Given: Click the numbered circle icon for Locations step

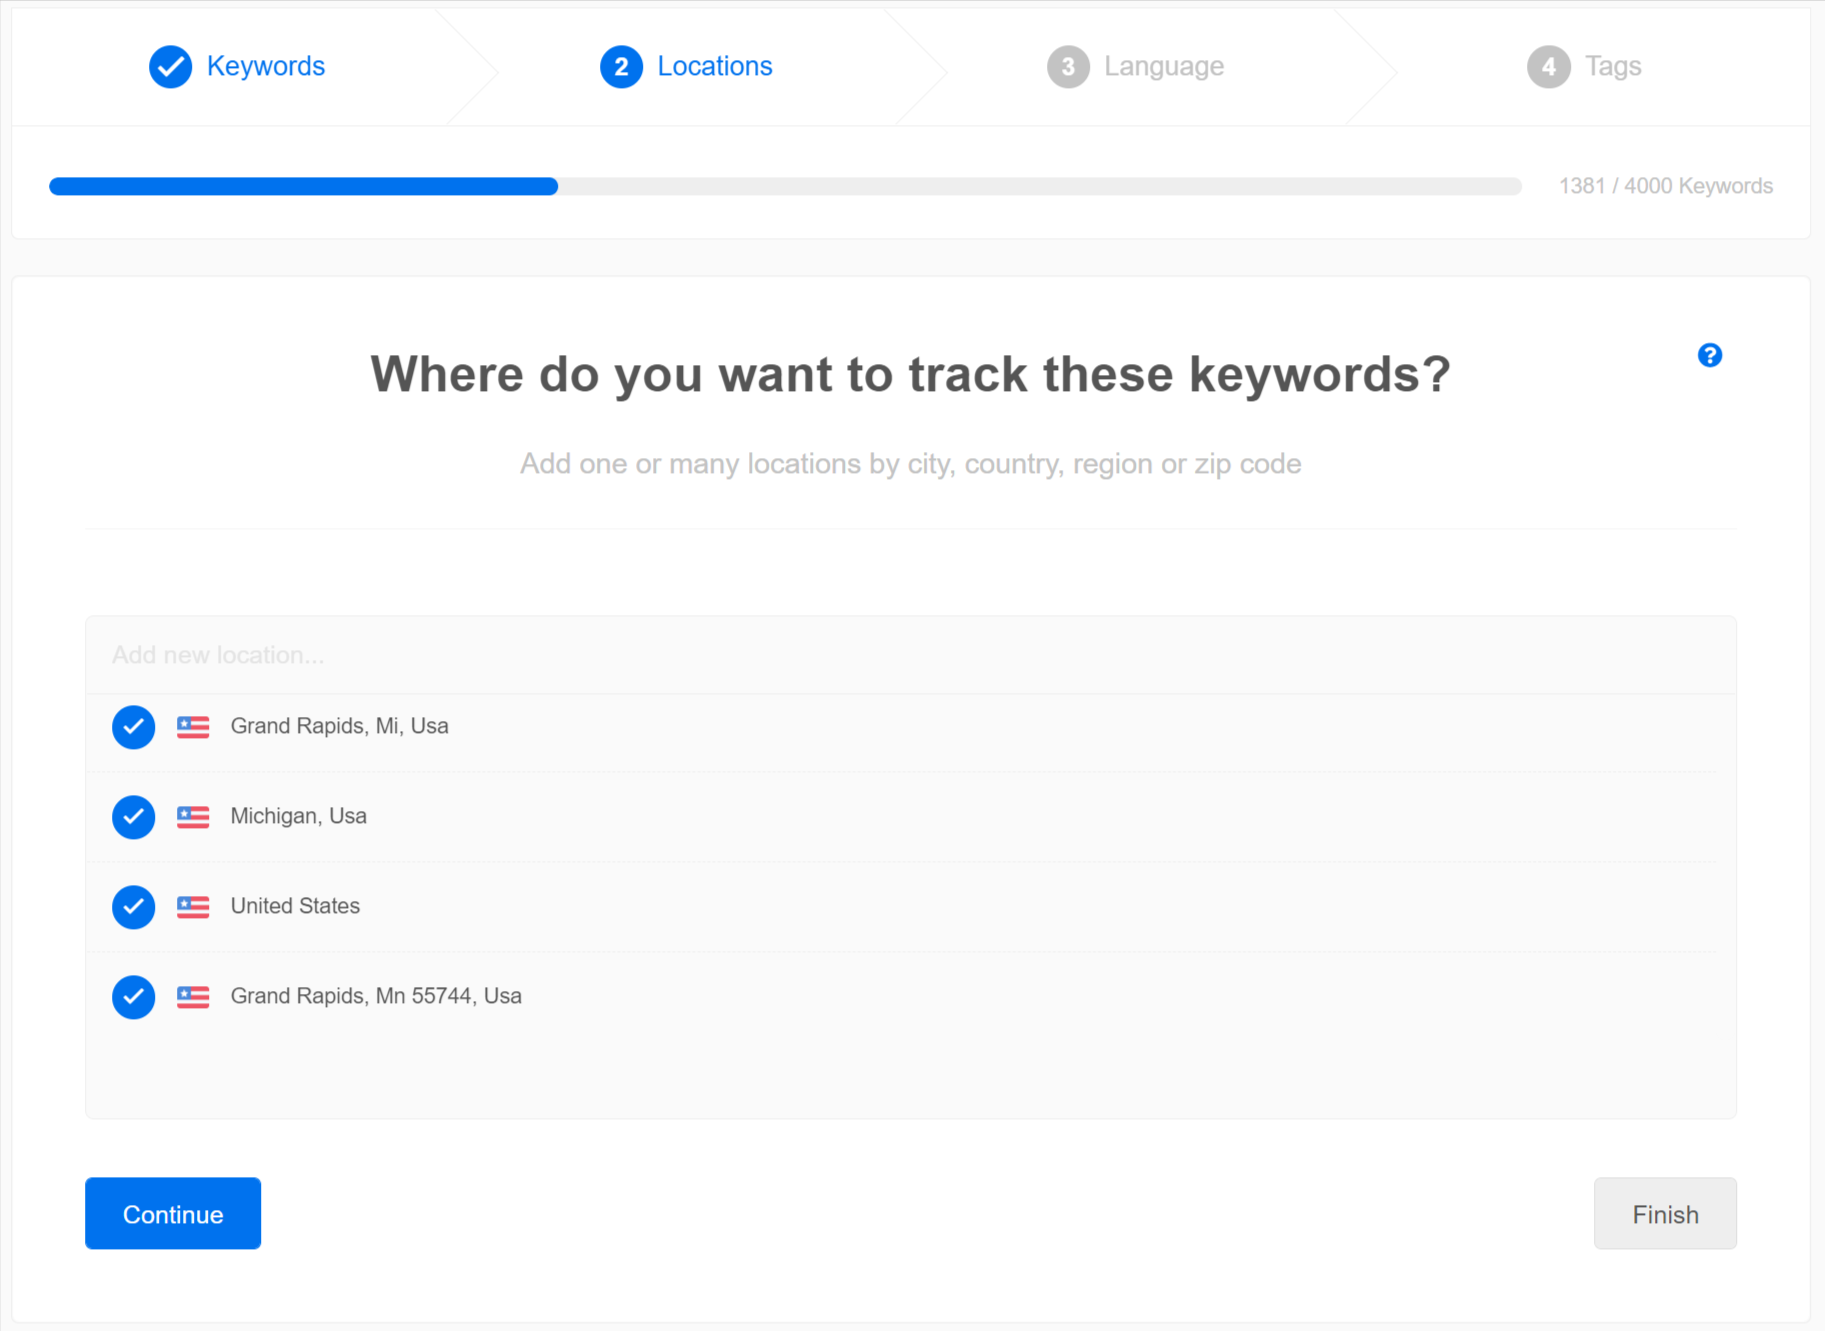Looking at the screenshot, I should (621, 66).
